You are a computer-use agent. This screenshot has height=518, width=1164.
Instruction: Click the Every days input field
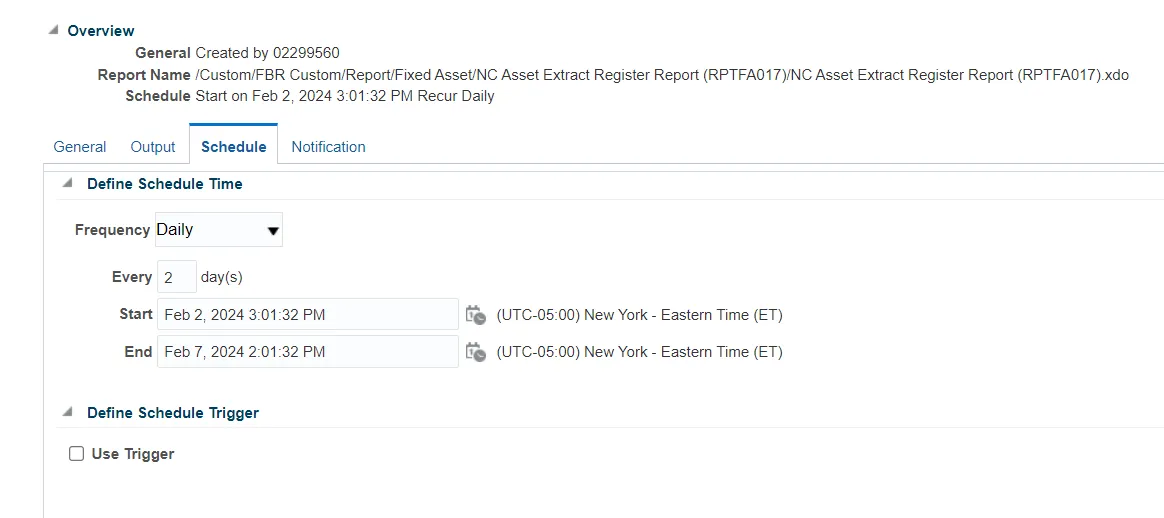[x=177, y=277]
